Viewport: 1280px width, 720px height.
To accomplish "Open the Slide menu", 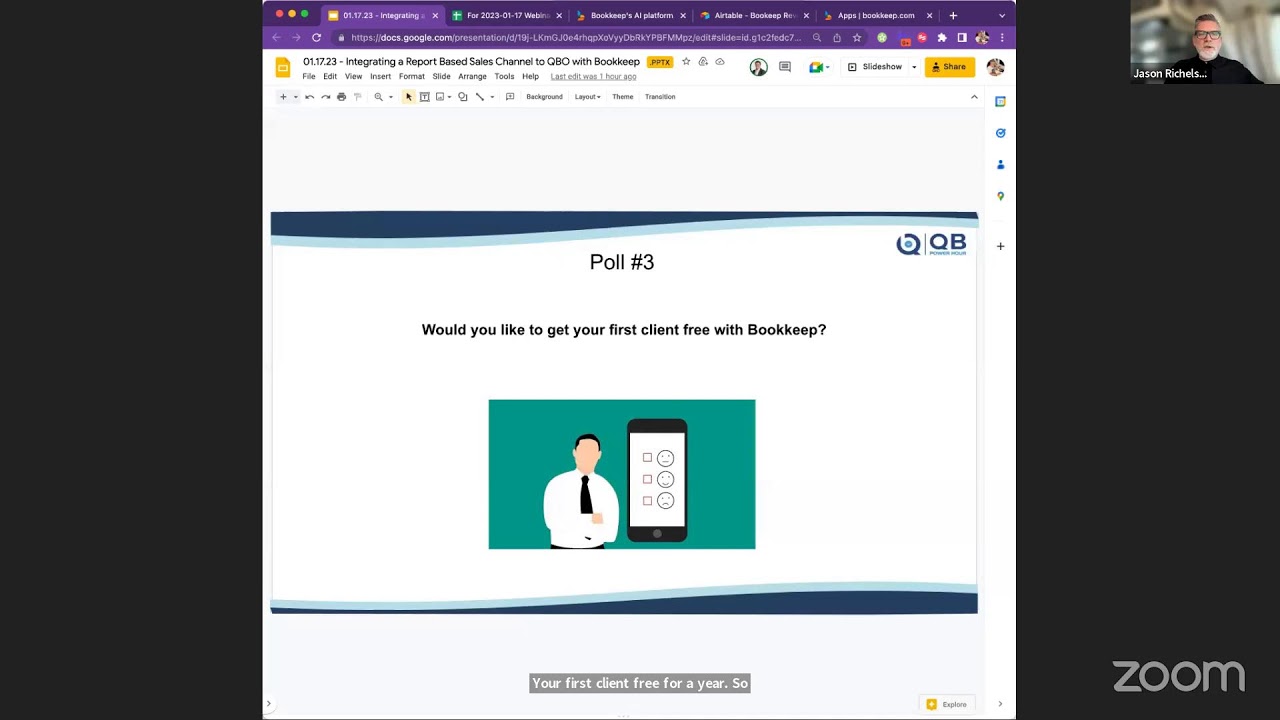I will coord(441,77).
